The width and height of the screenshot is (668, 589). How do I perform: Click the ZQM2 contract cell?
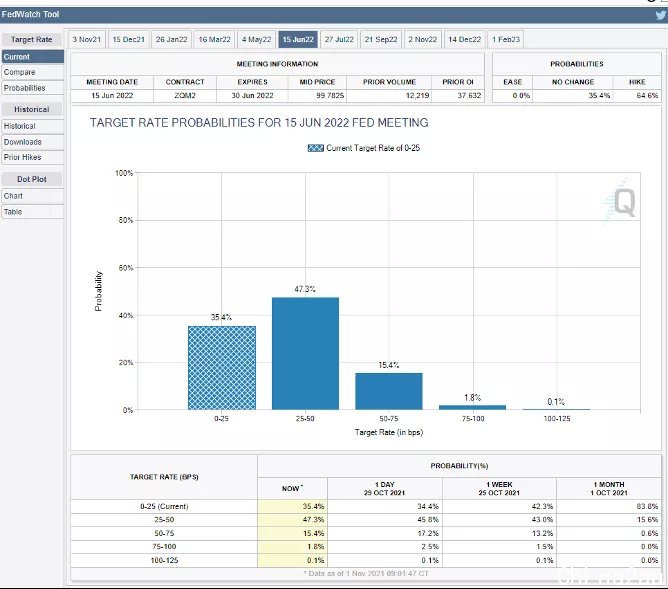185,95
